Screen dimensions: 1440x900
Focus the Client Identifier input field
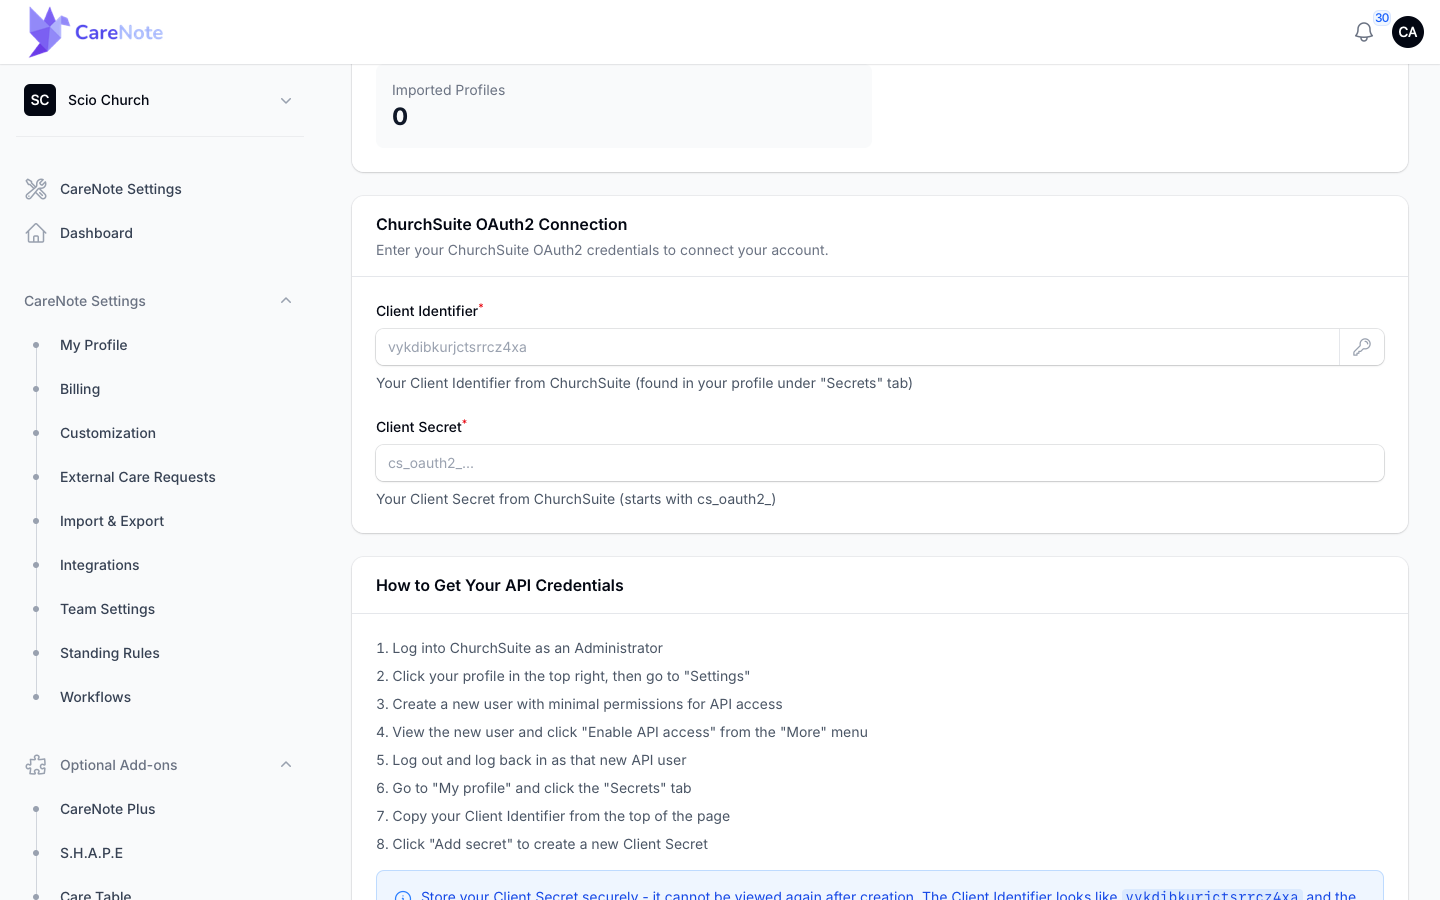pos(858,347)
